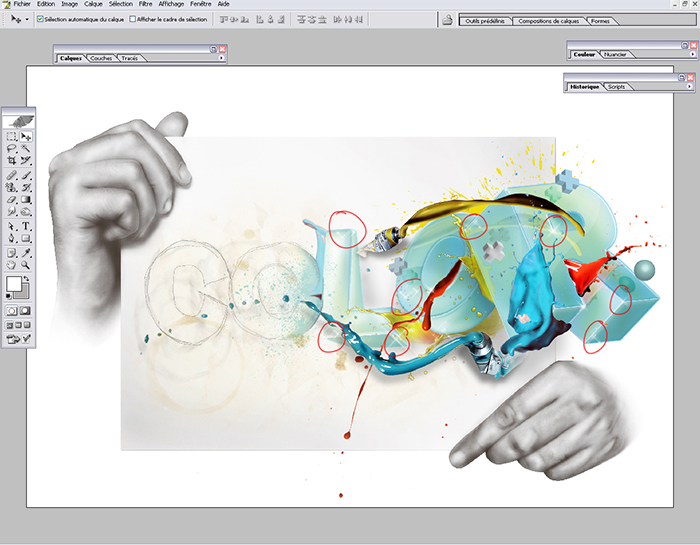This screenshot has width=700, height=545.
Task: Choose the Hand tool
Action: [x=12, y=267]
